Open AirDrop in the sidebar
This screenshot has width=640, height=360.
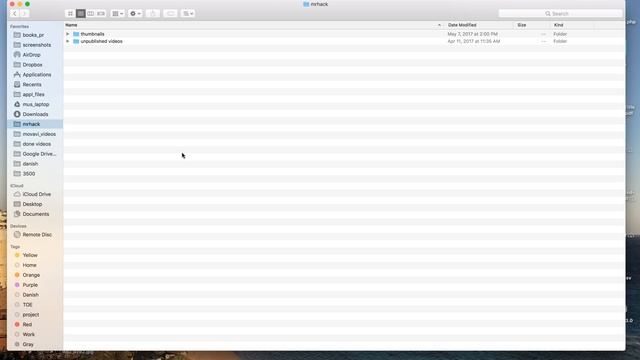click(x=35, y=55)
